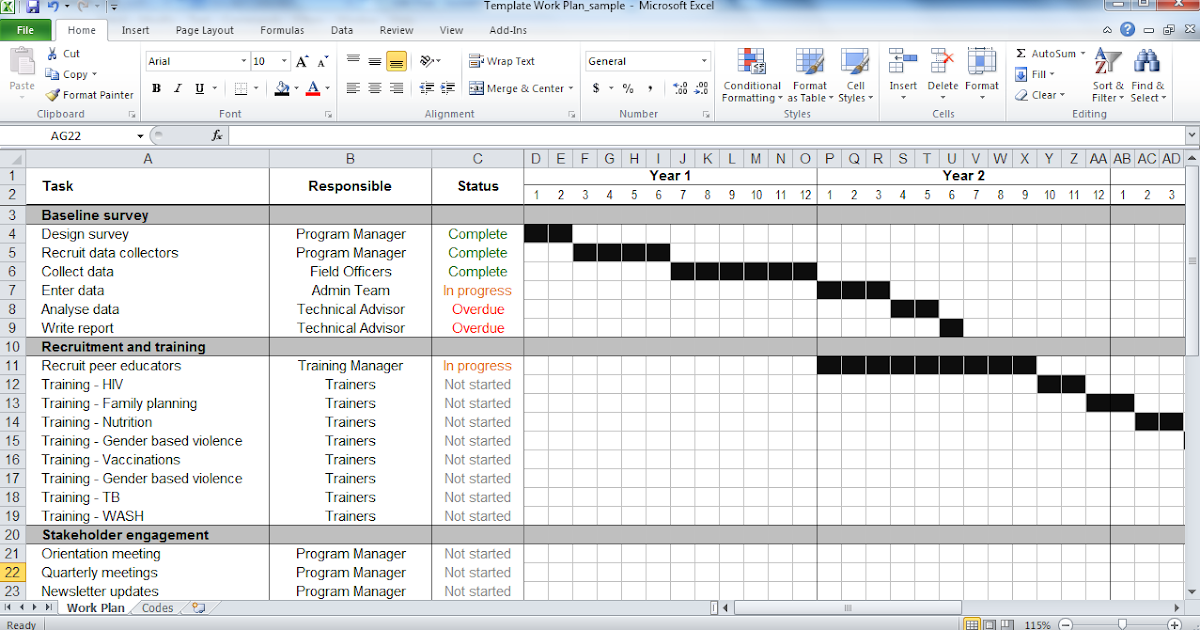1200x630 pixels.
Task: Open the Arial font name dropdown
Action: click(243, 61)
